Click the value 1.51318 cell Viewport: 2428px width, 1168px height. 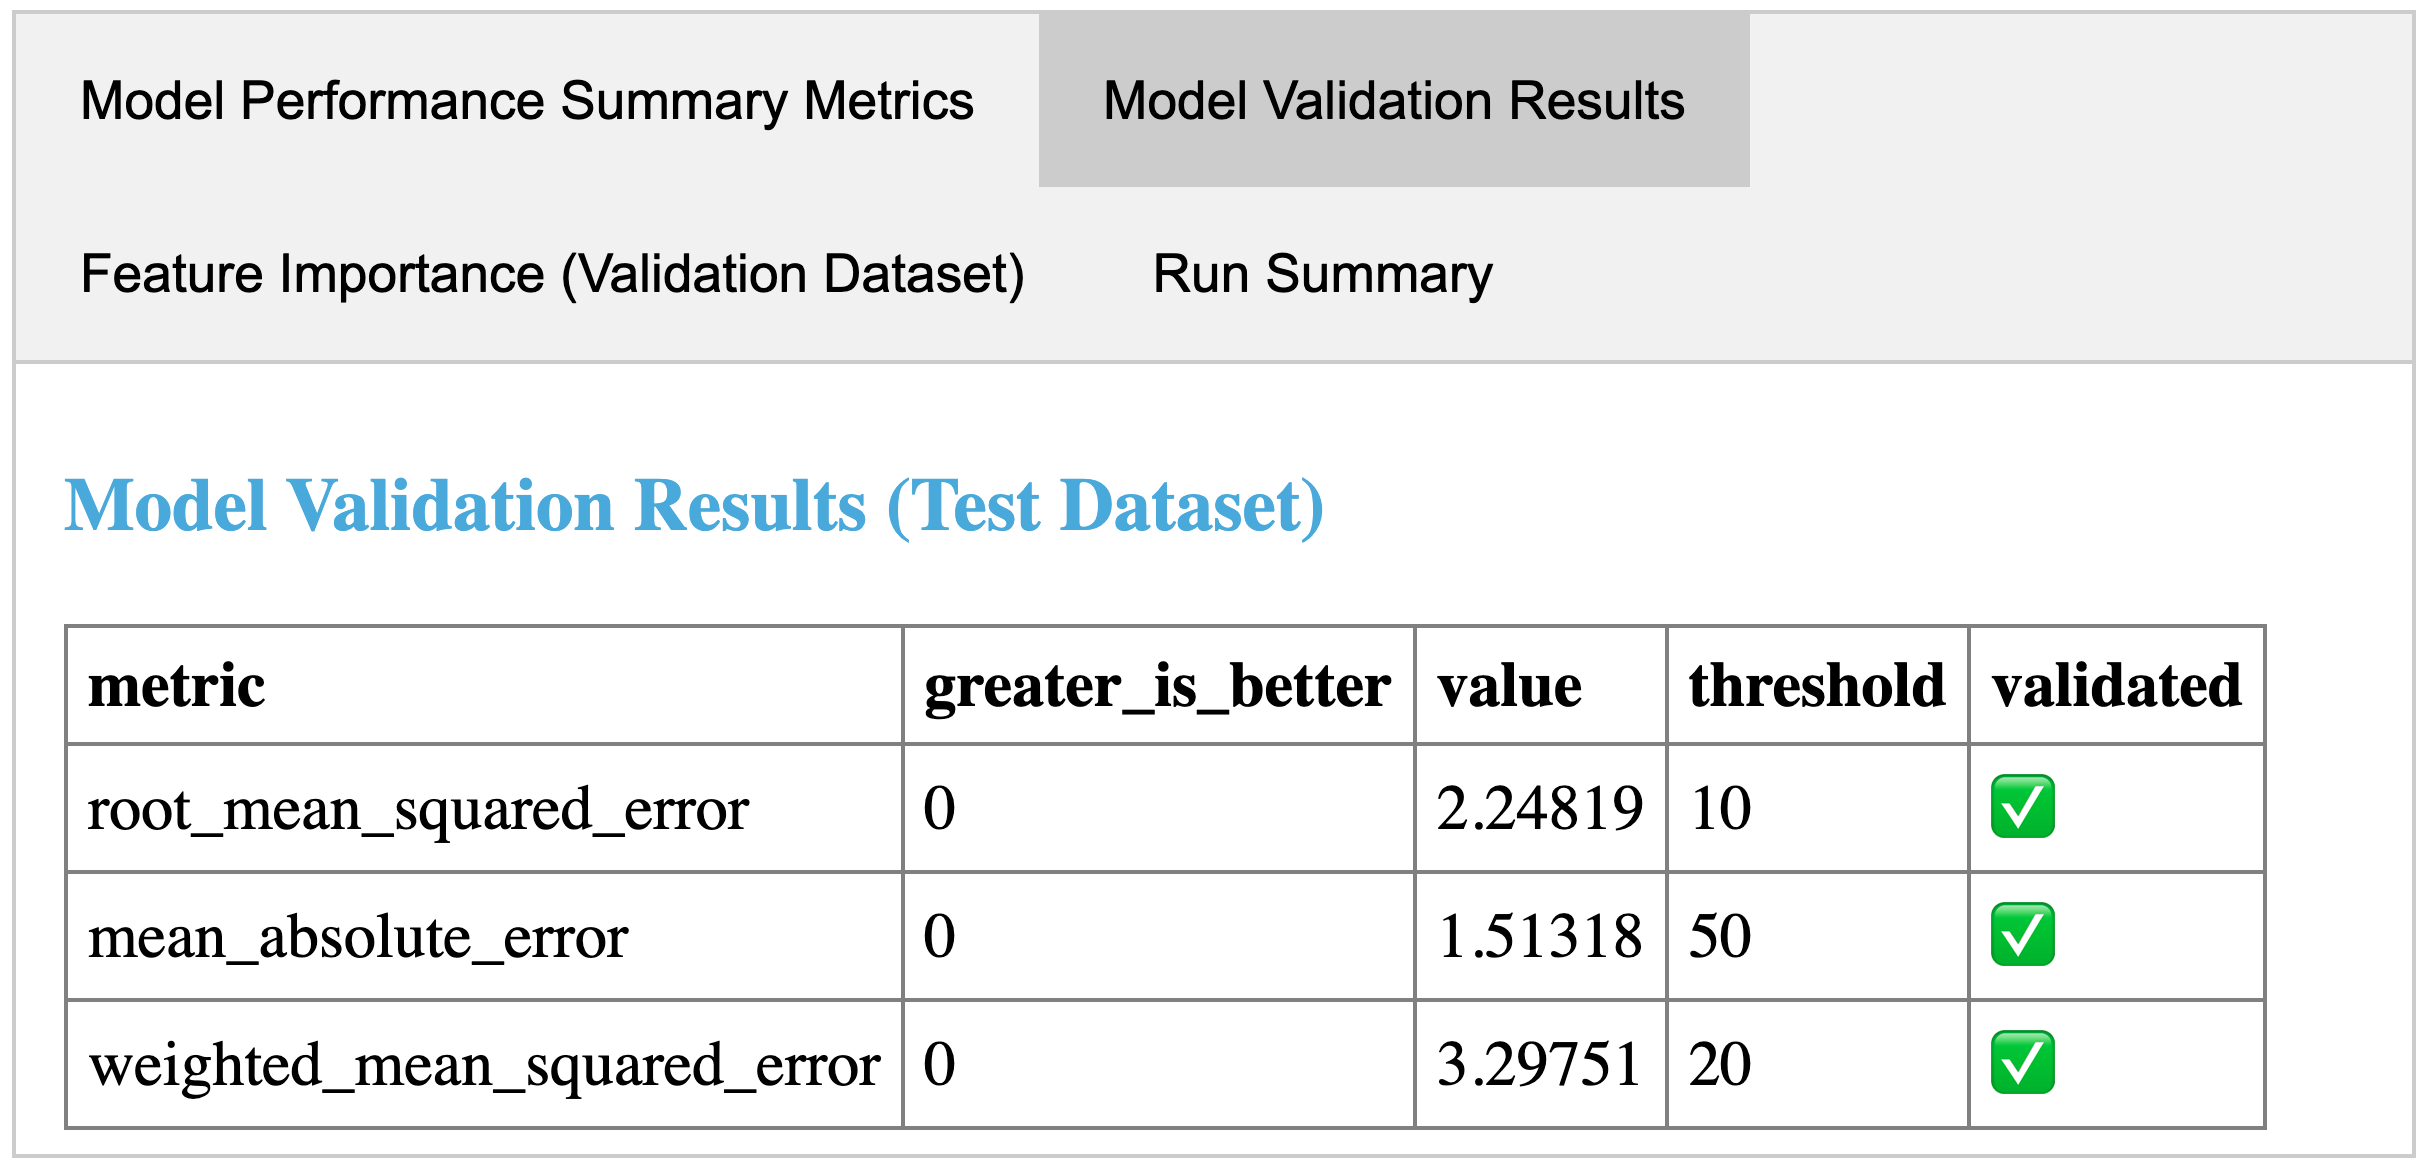click(1539, 936)
